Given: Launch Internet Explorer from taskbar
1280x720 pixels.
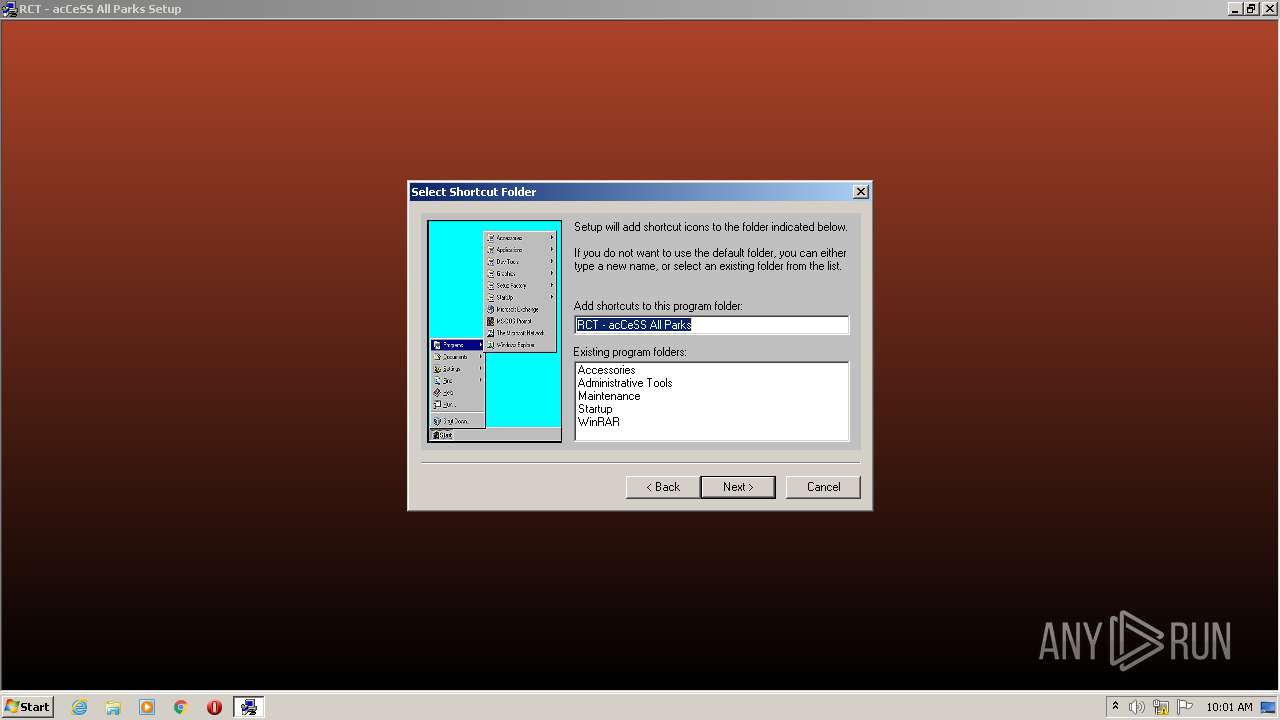Looking at the screenshot, I should [x=79, y=707].
